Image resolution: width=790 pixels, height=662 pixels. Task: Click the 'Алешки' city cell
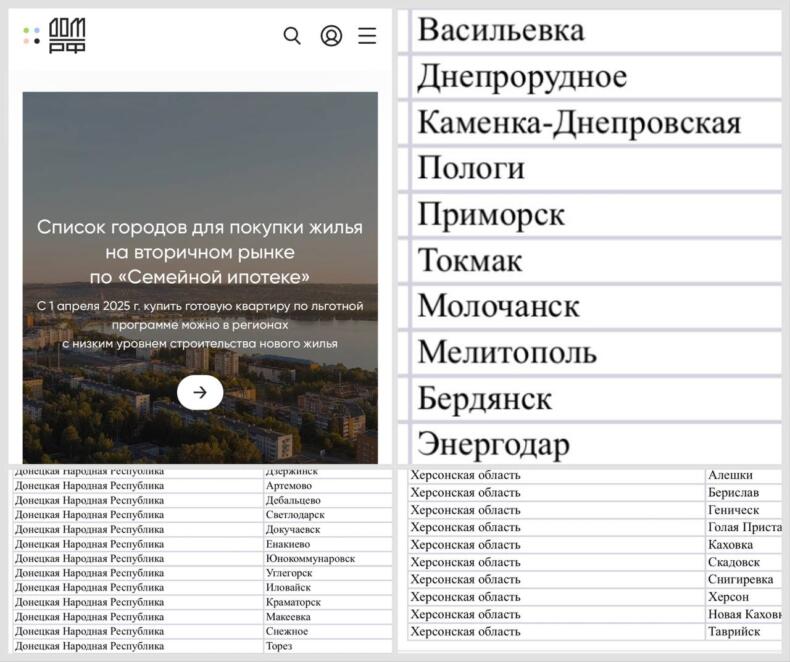pyautogui.click(x=744, y=475)
